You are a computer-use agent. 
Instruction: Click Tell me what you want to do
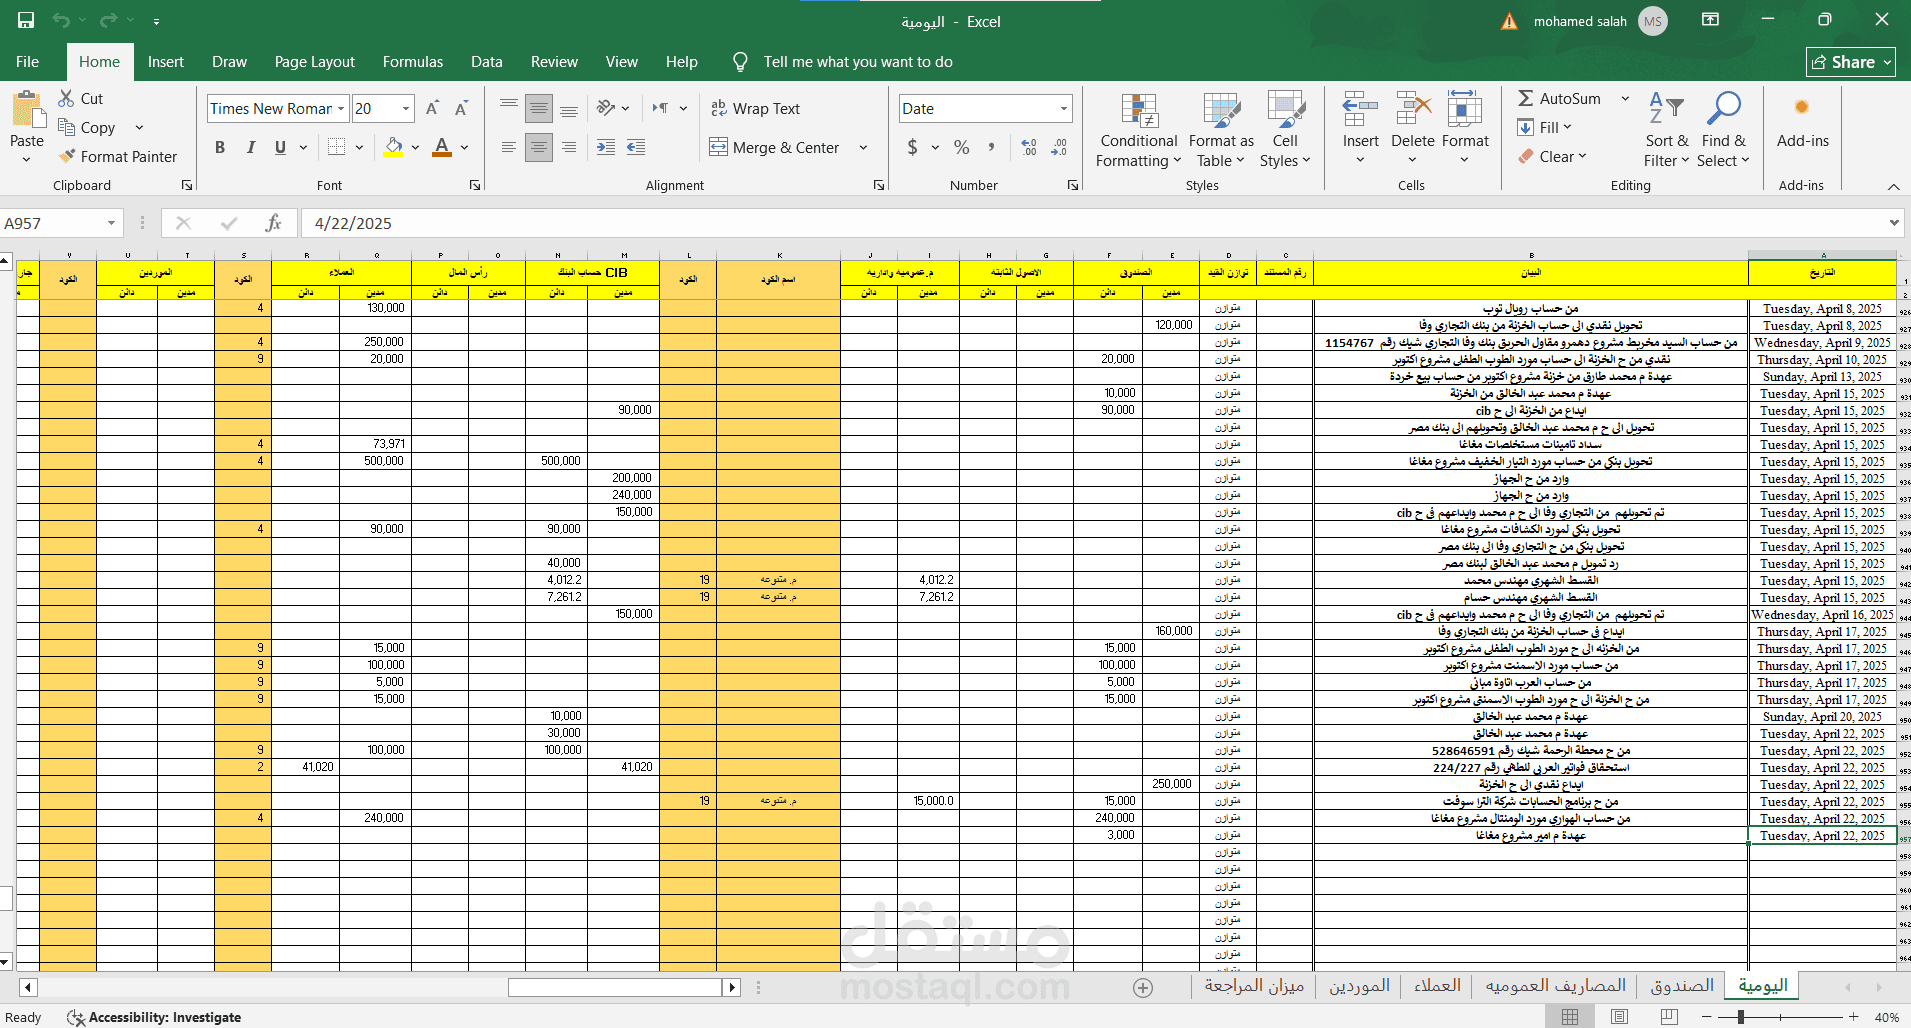pyautogui.click(x=858, y=61)
